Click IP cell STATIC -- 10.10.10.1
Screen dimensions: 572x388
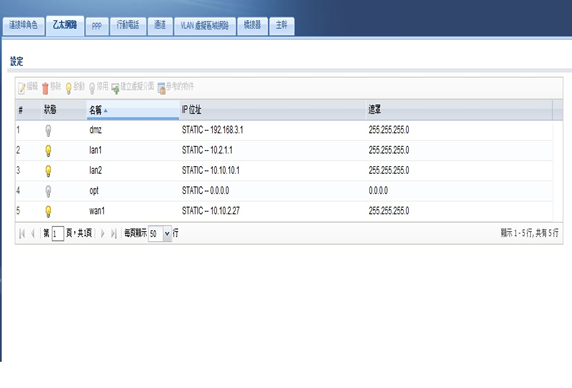tap(210, 170)
